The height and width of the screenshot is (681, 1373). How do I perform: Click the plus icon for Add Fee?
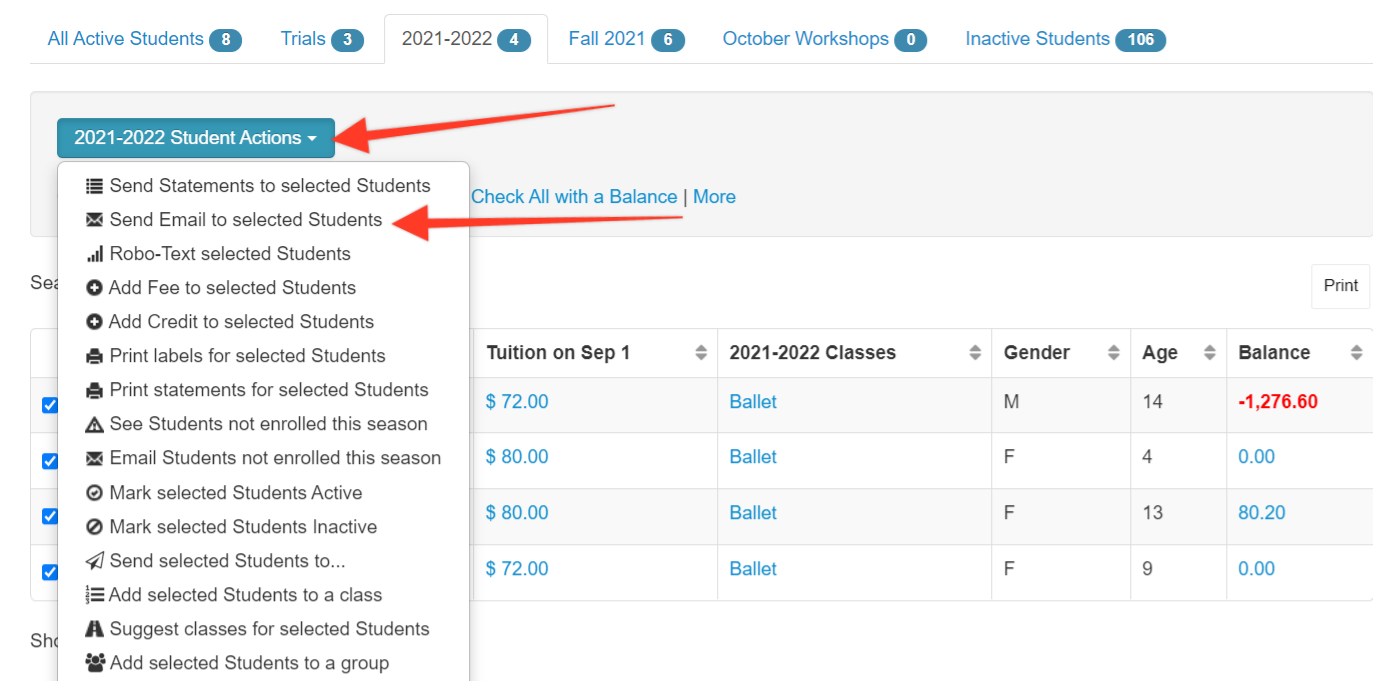click(x=95, y=288)
